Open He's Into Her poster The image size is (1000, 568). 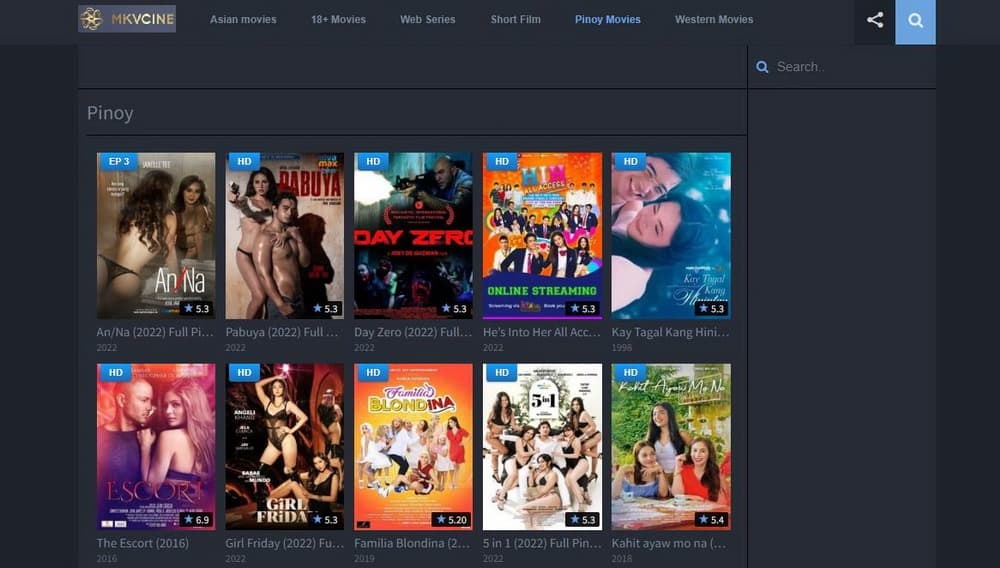pos(542,235)
